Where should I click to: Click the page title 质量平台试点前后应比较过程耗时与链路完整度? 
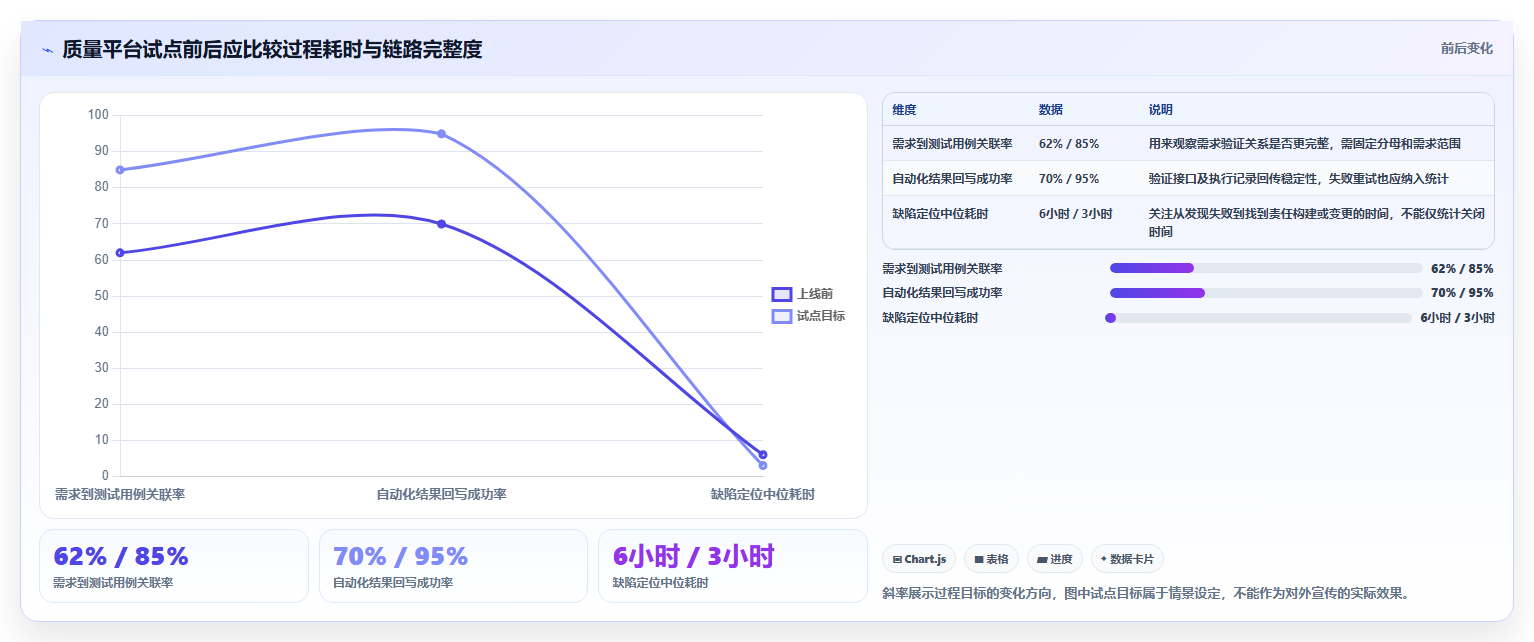272,49
